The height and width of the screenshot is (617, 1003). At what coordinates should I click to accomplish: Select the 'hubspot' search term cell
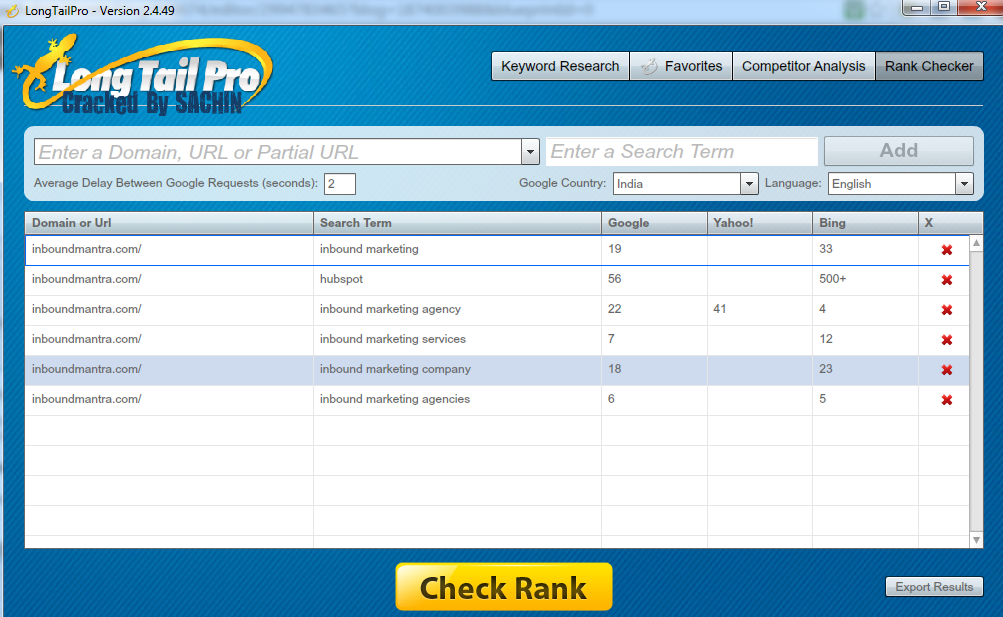tap(457, 279)
